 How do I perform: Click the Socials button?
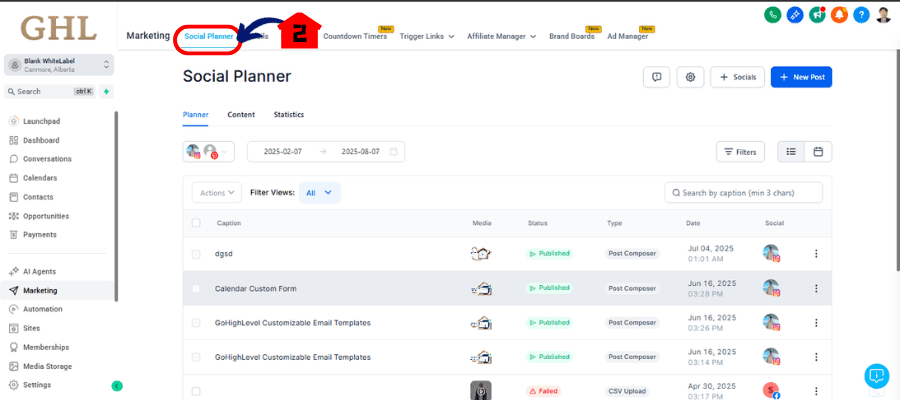coord(738,77)
